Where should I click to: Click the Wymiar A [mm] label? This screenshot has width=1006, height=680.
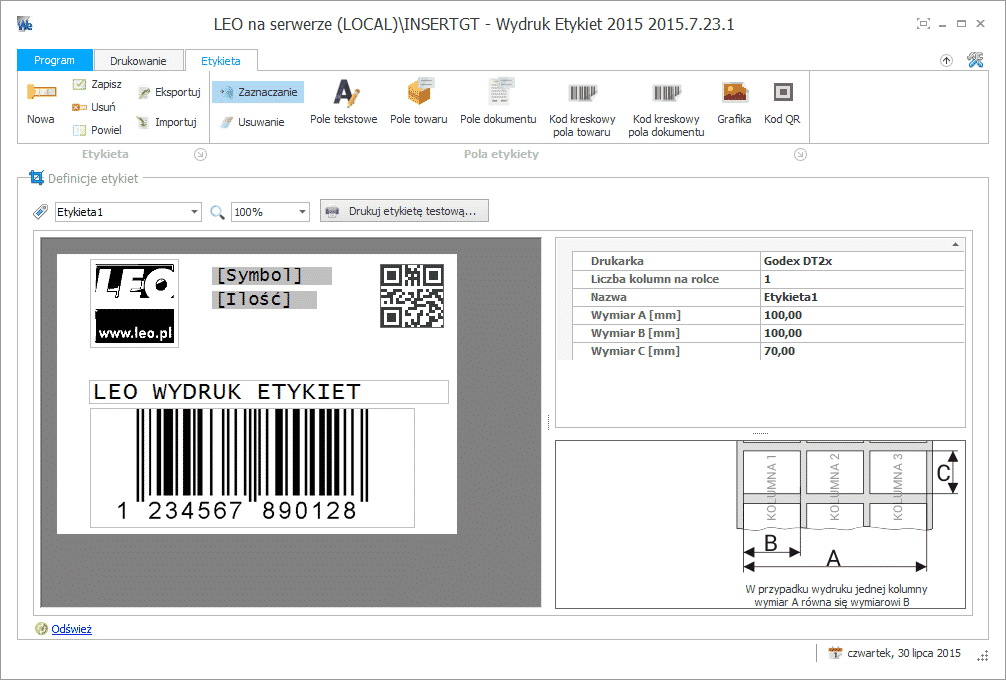point(636,315)
